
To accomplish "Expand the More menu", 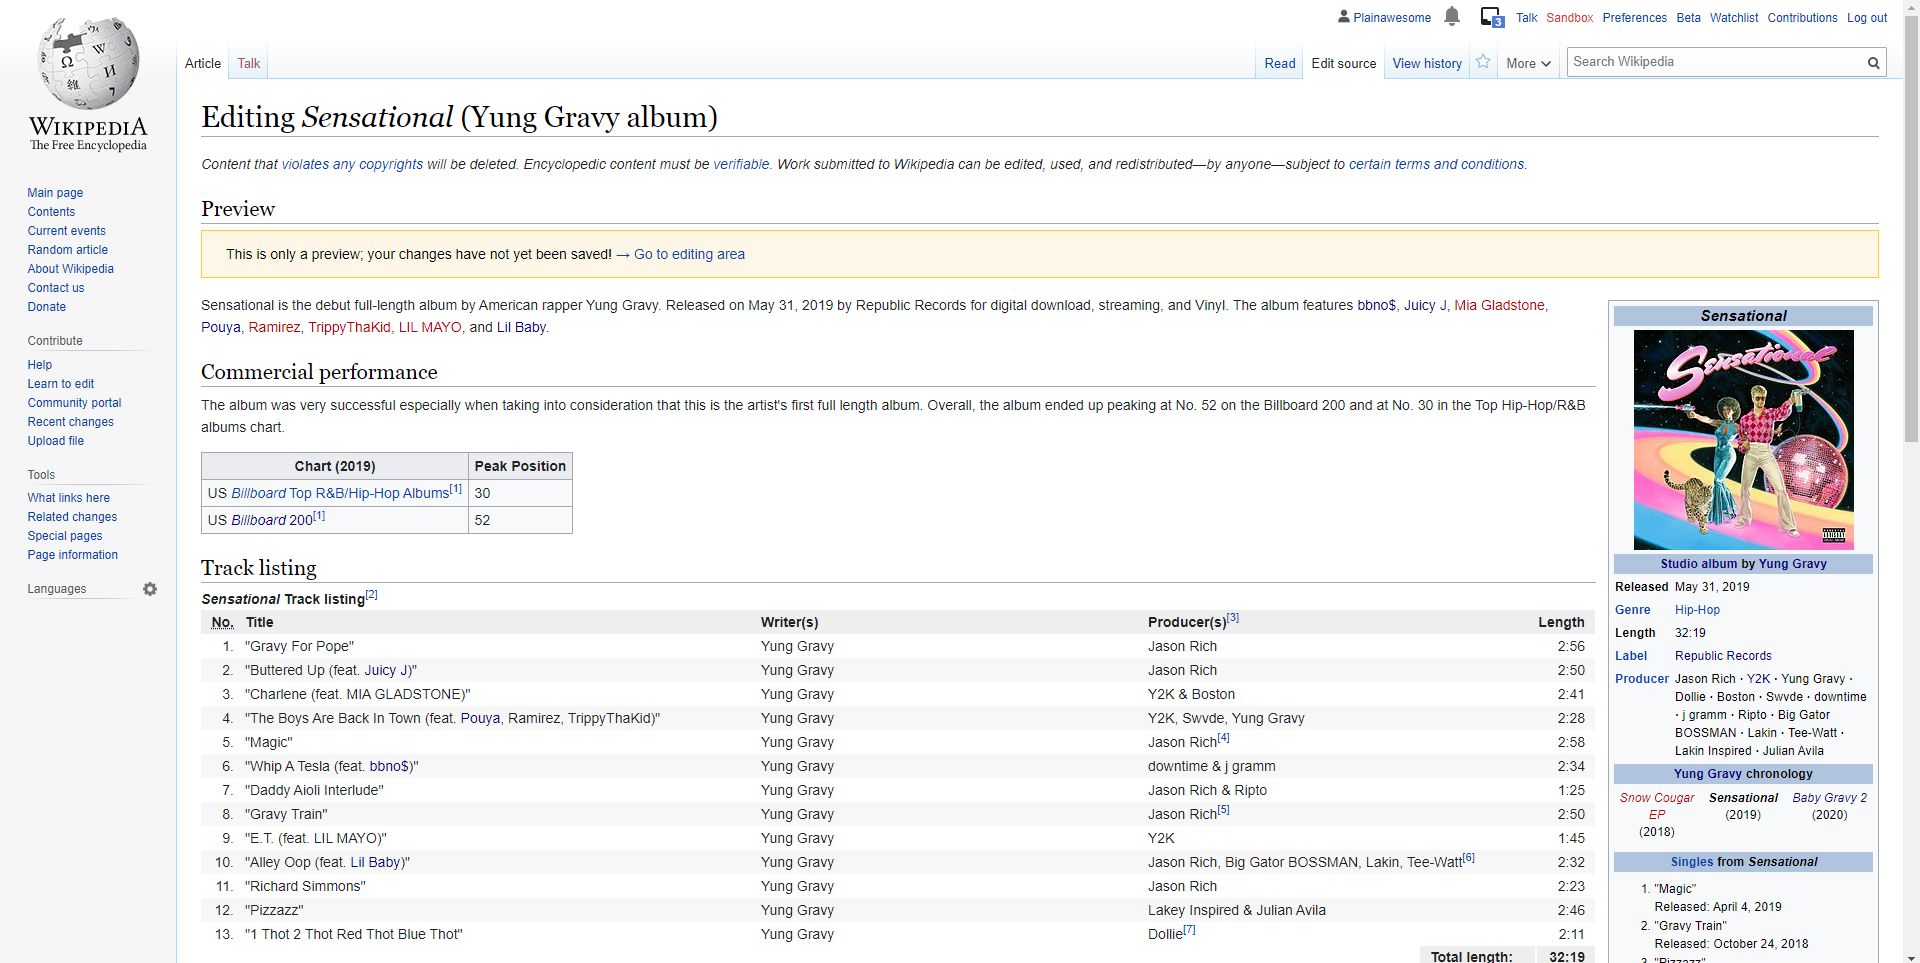I will [1527, 63].
